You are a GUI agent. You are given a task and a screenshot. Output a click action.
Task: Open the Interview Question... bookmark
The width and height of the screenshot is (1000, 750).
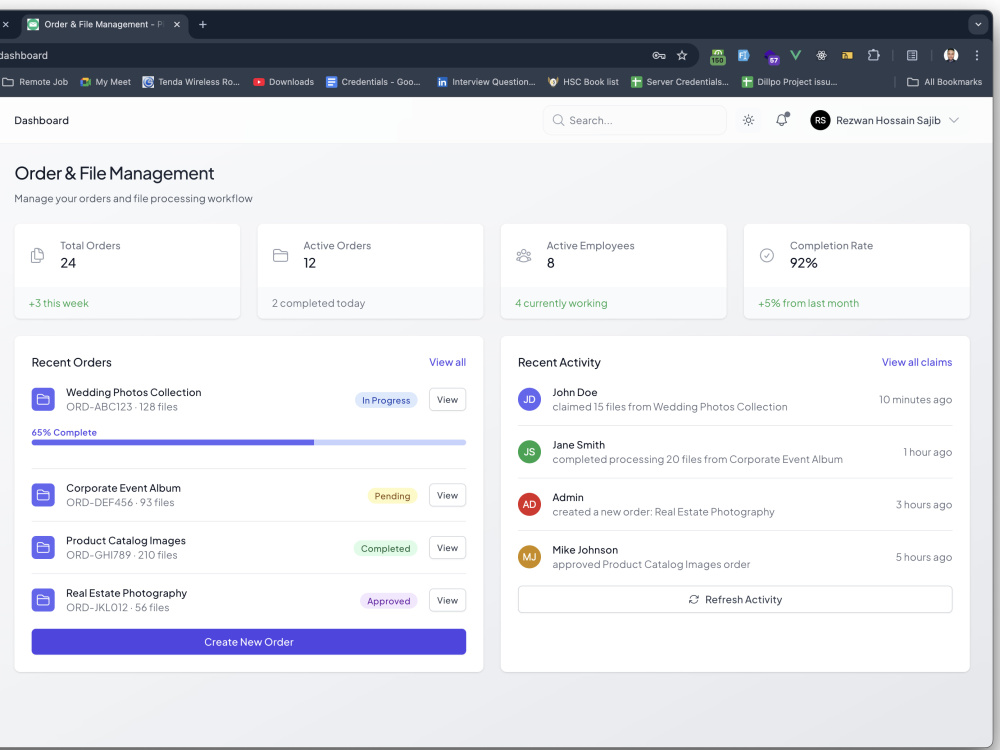tap(486, 82)
